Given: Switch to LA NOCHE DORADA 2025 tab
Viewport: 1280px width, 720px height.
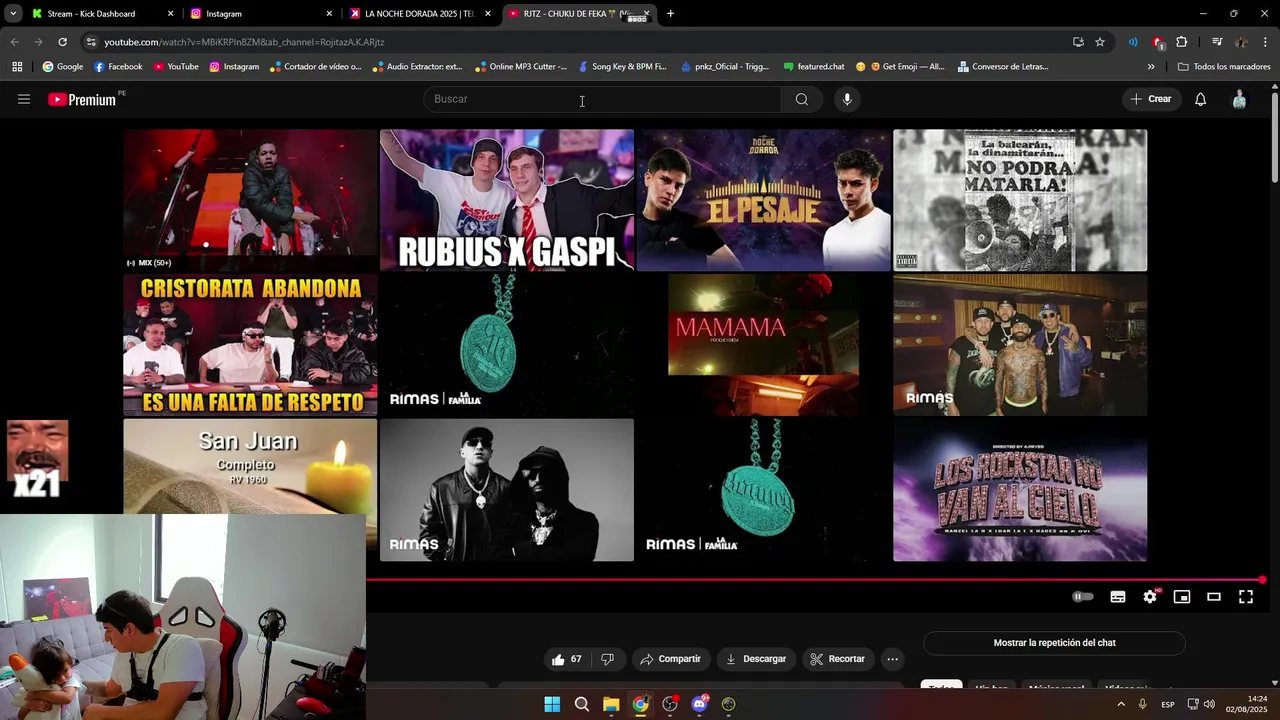Looking at the screenshot, I should (x=420, y=14).
